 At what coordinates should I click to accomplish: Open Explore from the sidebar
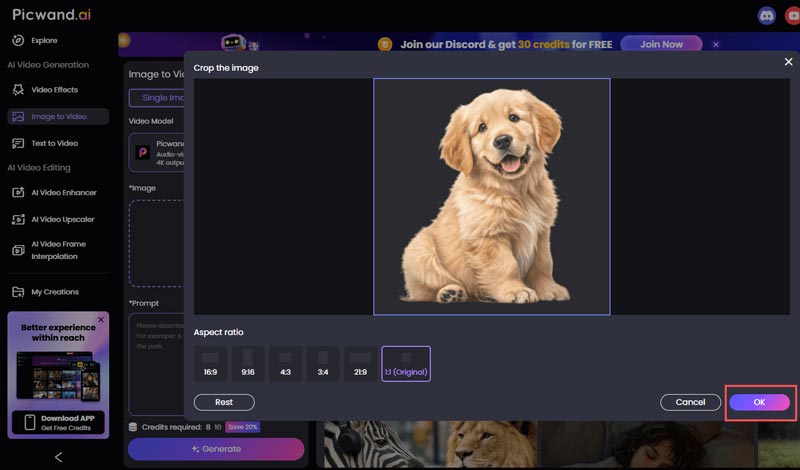point(44,41)
